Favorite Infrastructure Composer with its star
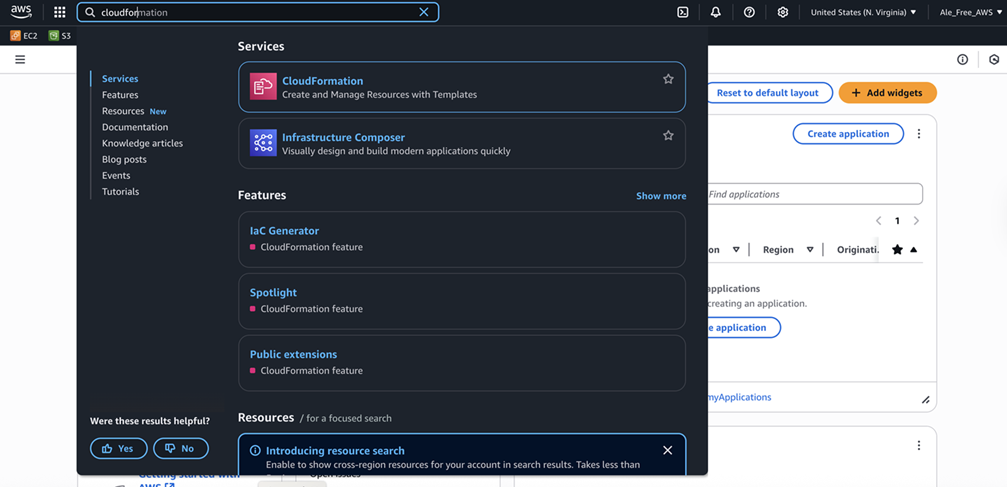The image size is (1007, 487). pyautogui.click(x=668, y=136)
